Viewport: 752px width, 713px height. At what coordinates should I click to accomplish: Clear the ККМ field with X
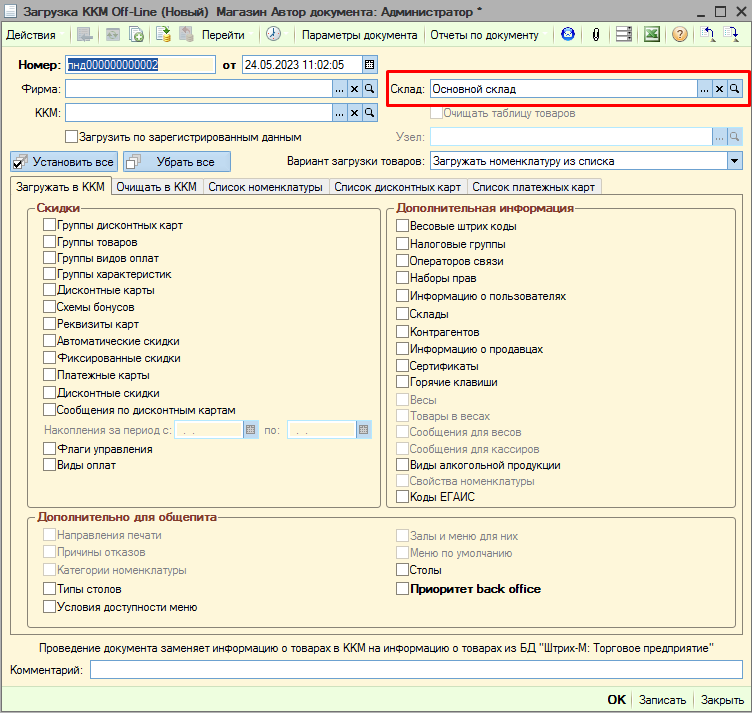tap(354, 113)
